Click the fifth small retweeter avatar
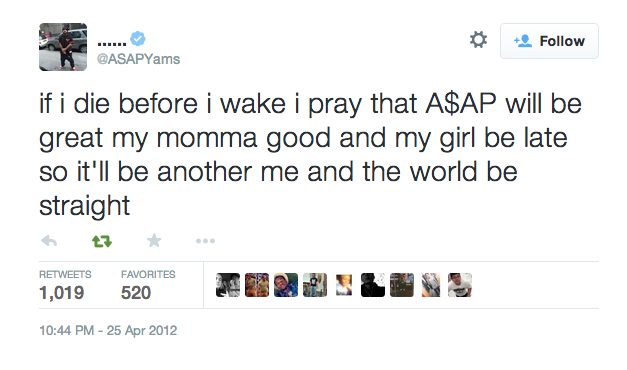The height and width of the screenshot is (370, 627). 344,285
